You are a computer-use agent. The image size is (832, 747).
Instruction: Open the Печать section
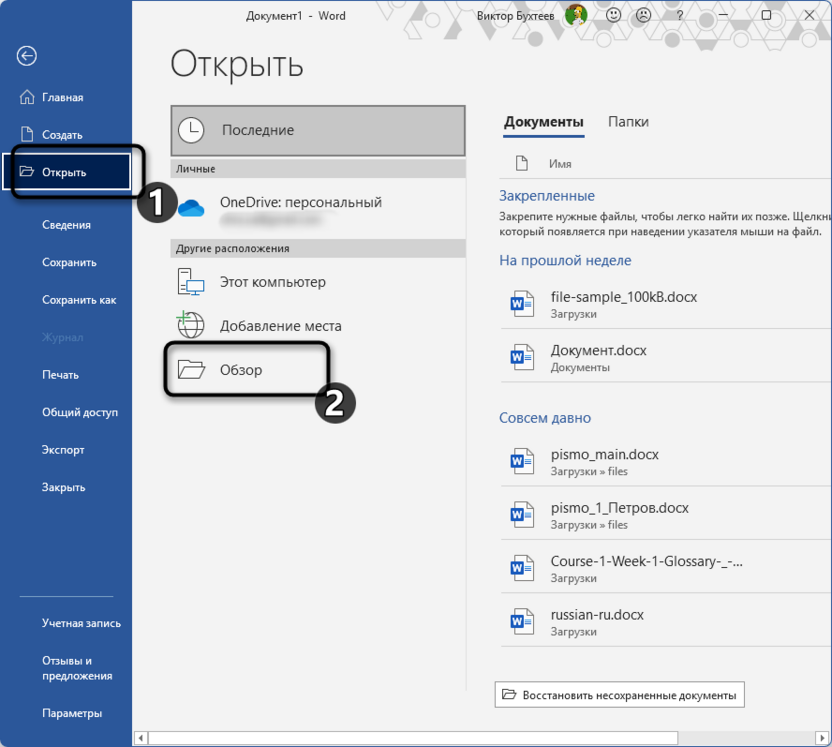click(66, 375)
